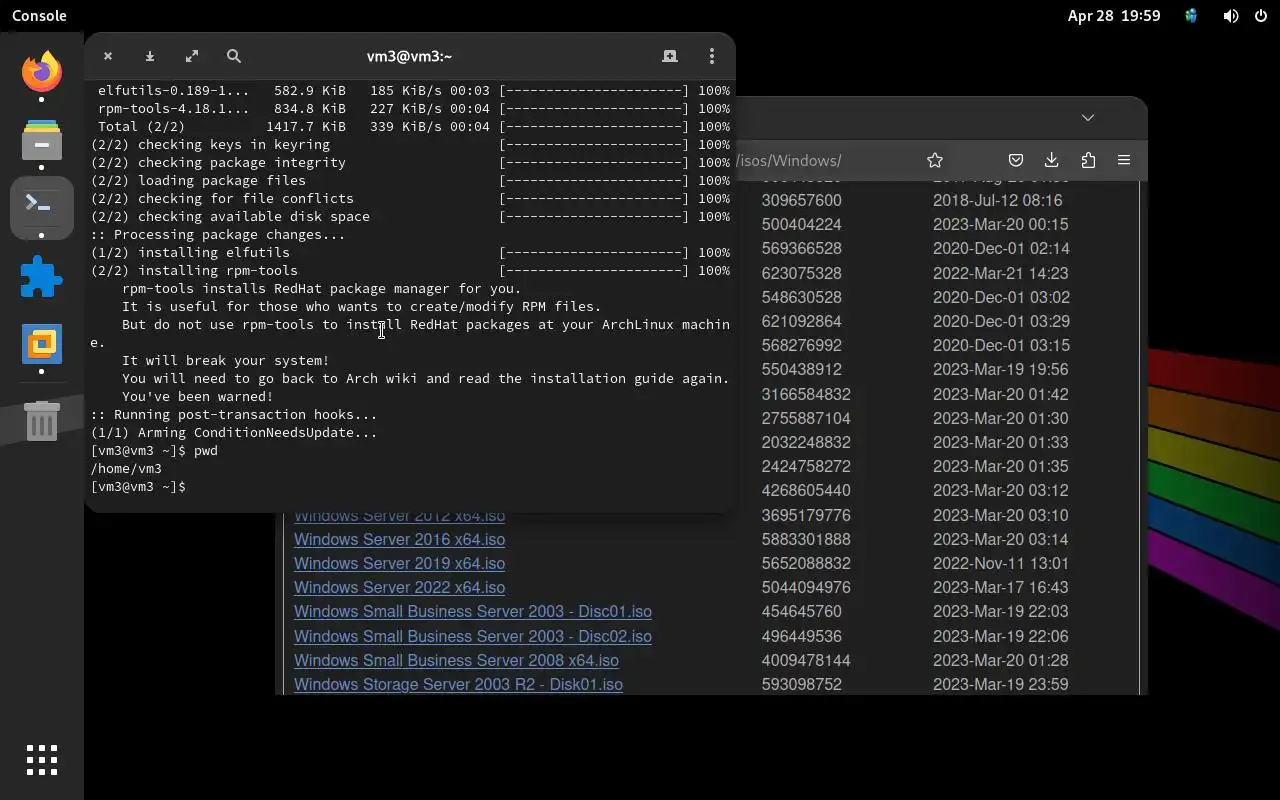
Task: Show applications grid
Action: 42,760
